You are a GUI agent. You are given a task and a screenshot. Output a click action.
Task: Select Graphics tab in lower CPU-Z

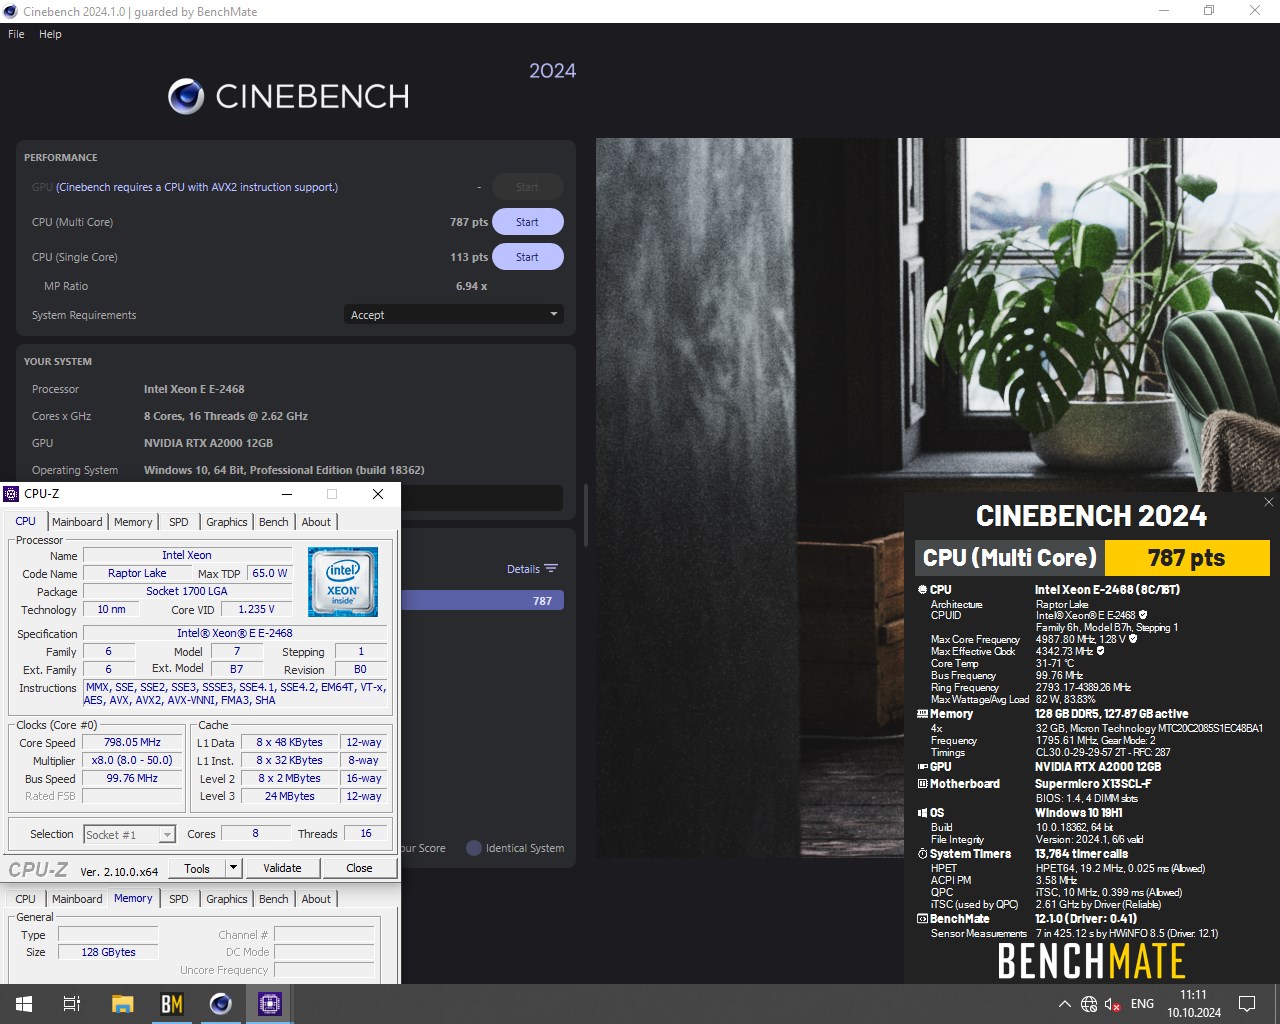(227, 899)
